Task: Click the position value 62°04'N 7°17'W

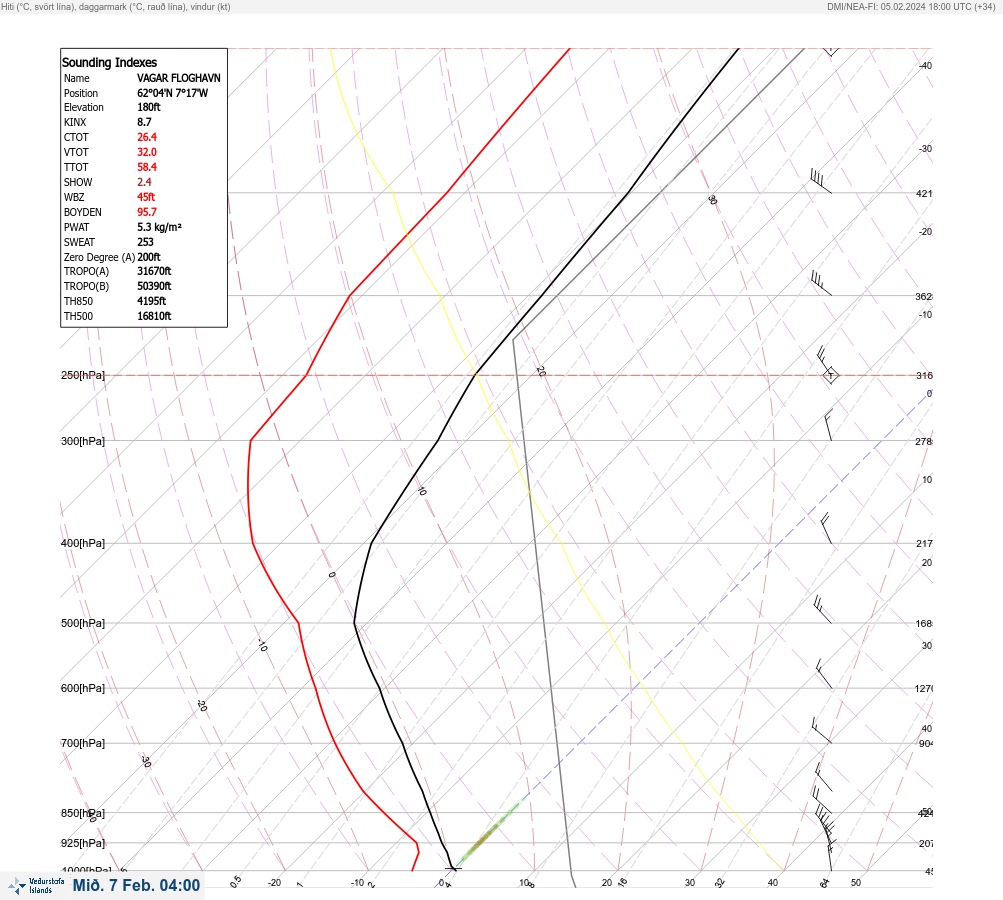Action: (172, 93)
